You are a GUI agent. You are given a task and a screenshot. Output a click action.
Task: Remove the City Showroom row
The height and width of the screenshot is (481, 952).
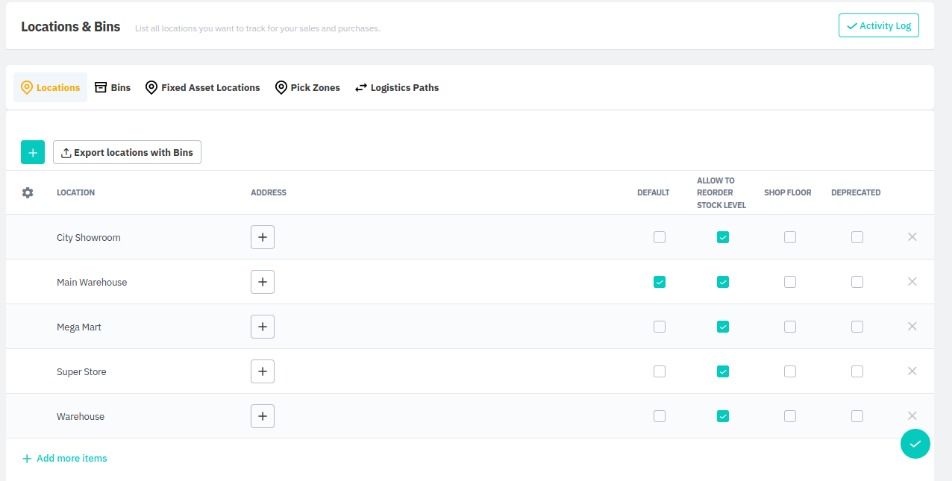[911, 237]
